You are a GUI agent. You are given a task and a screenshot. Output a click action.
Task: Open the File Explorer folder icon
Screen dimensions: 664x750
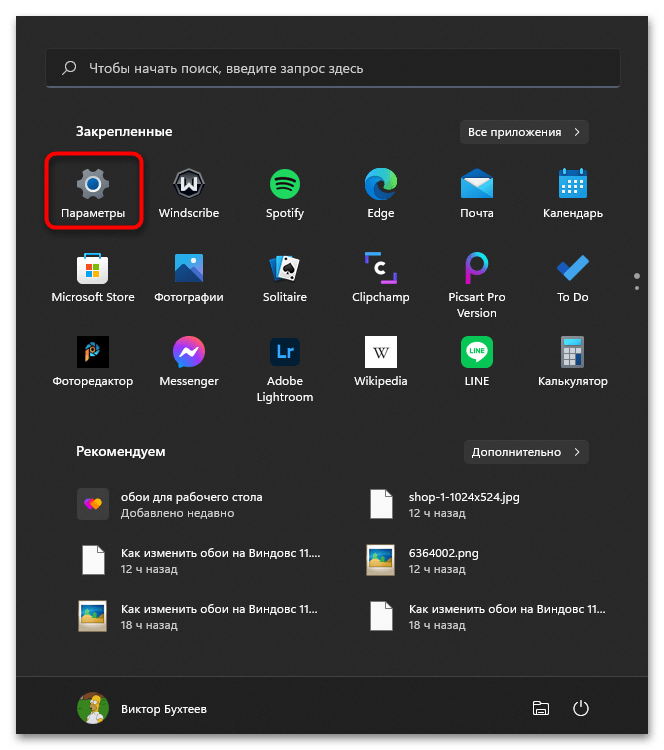click(541, 708)
